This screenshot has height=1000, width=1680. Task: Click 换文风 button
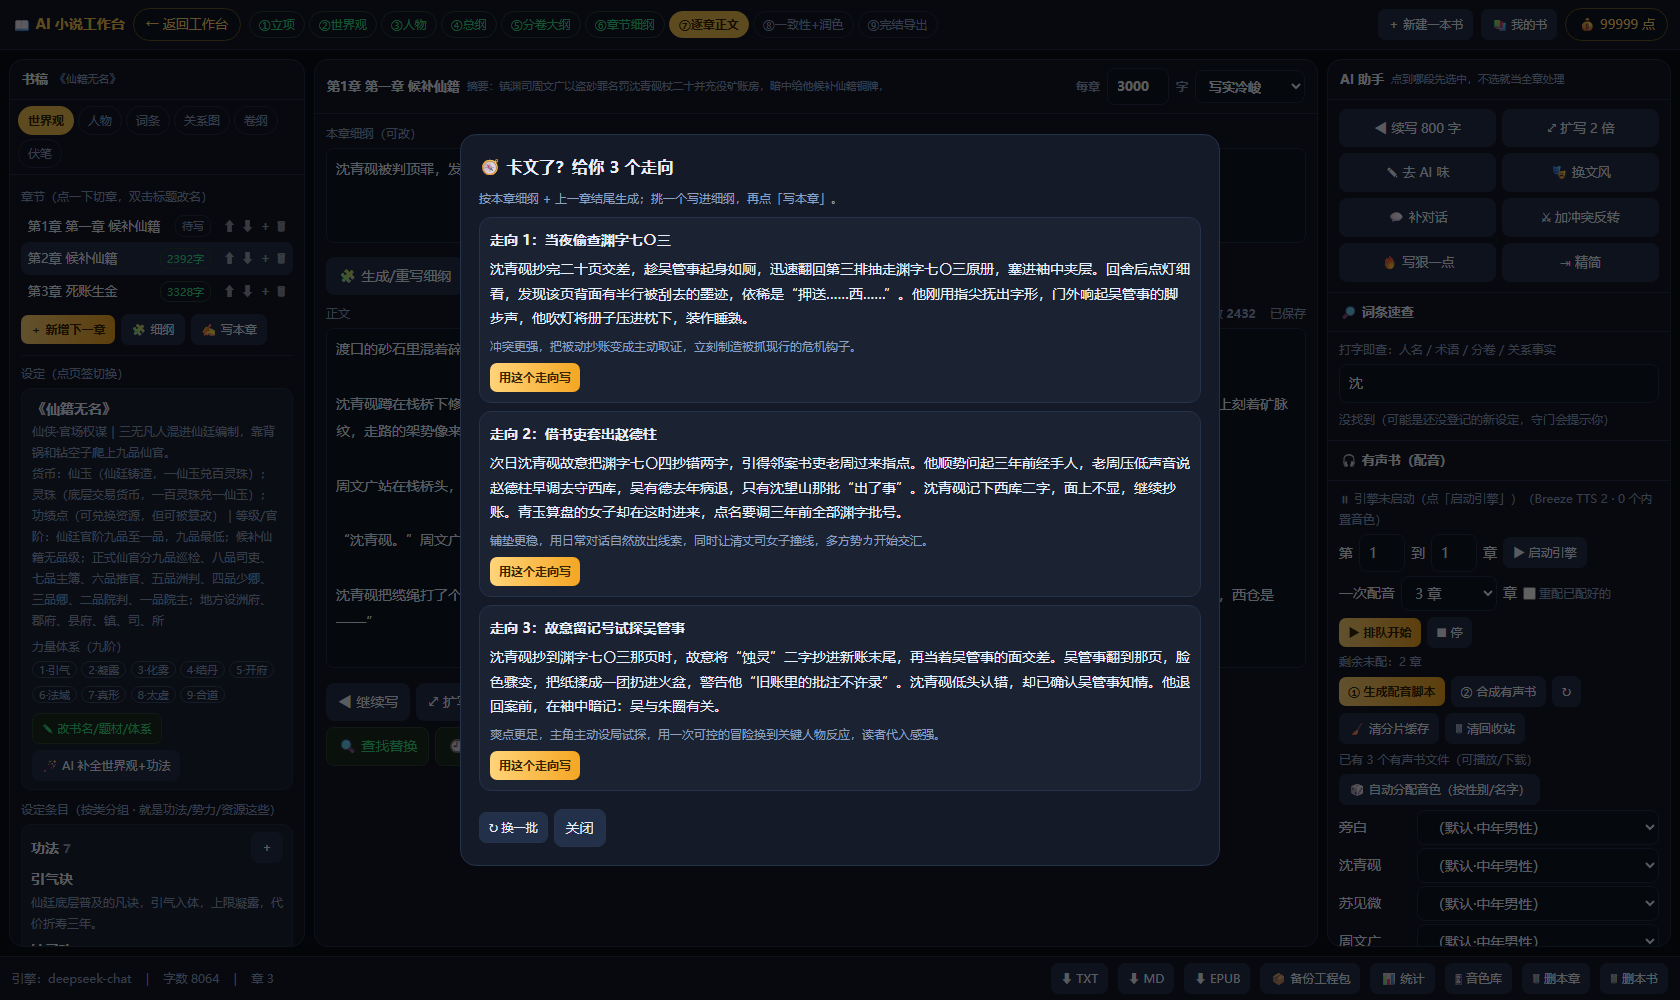click(x=1580, y=172)
